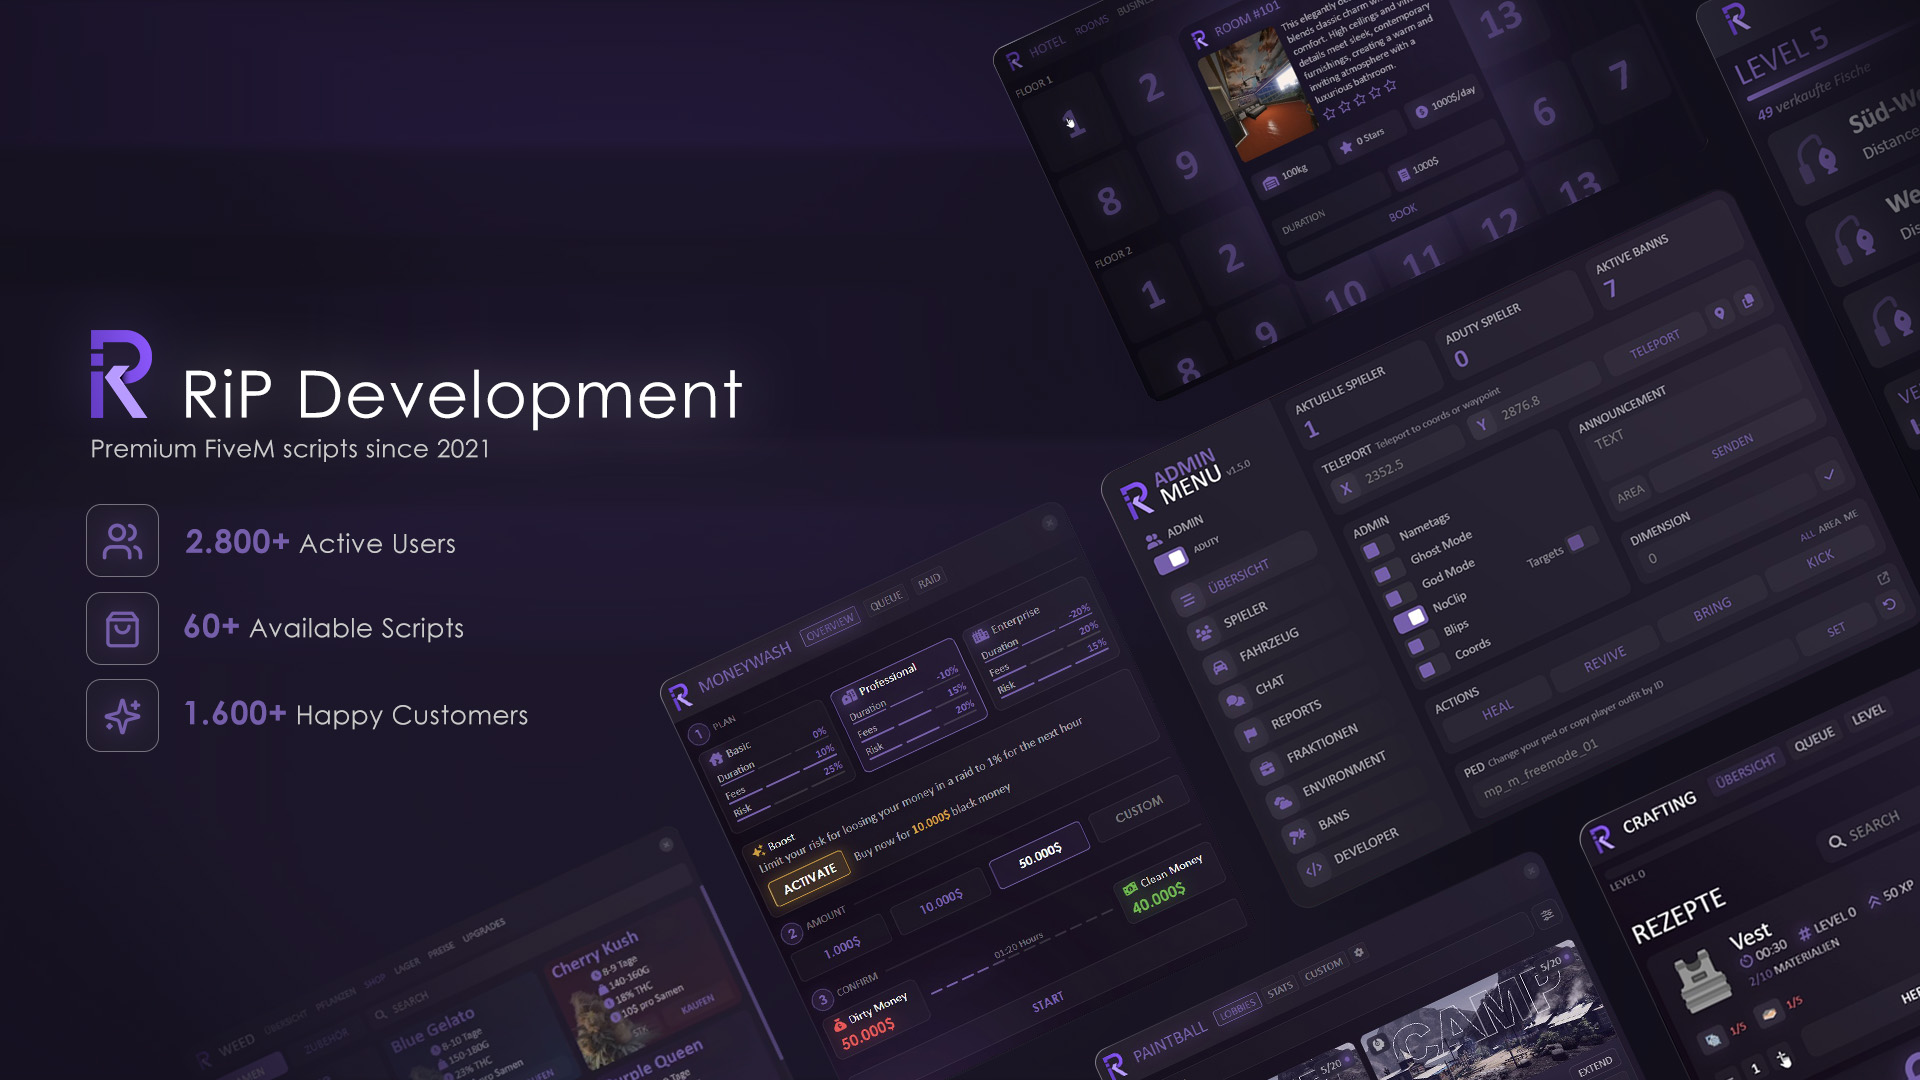Click the Revive action button
This screenshot has width=1920, height=1080.
tap(1605, 660)
